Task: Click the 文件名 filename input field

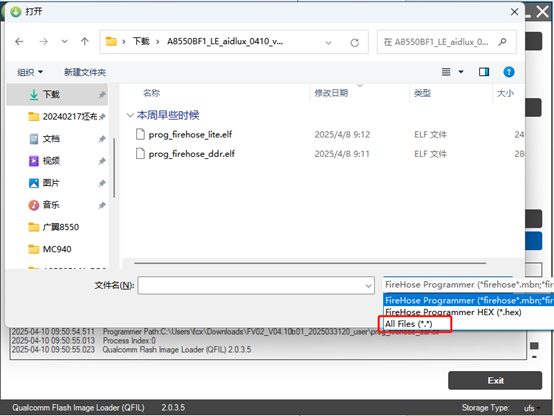Action: (256, 285)
